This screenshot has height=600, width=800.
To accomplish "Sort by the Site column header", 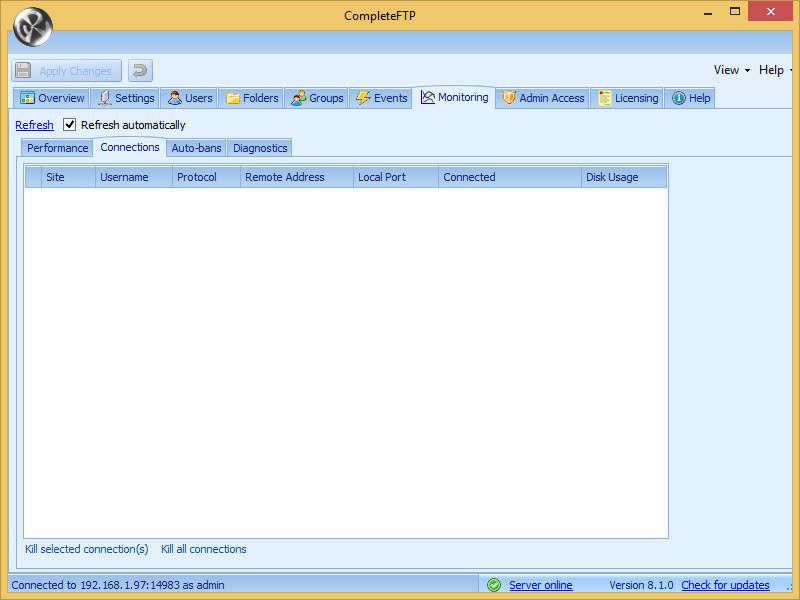I will click(x=68, y=177).
